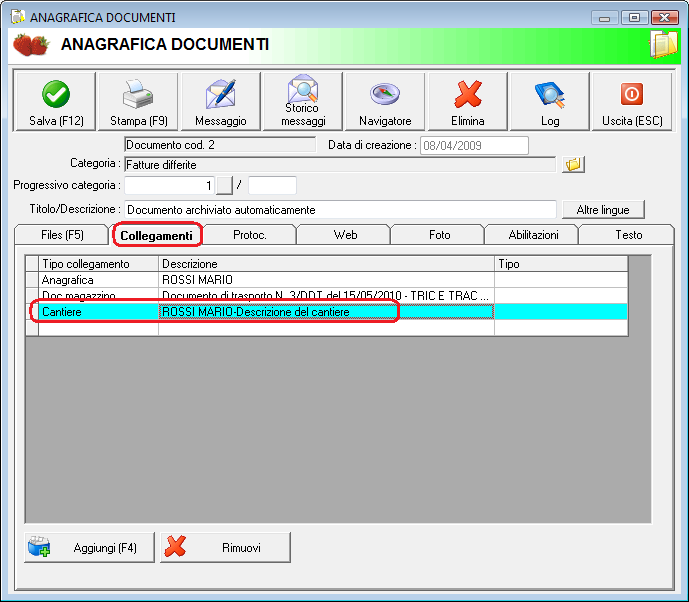The width and height of the screenshot is (689, 602).
Task: Click the strawberry logo in header
Action: coord(31,45)
